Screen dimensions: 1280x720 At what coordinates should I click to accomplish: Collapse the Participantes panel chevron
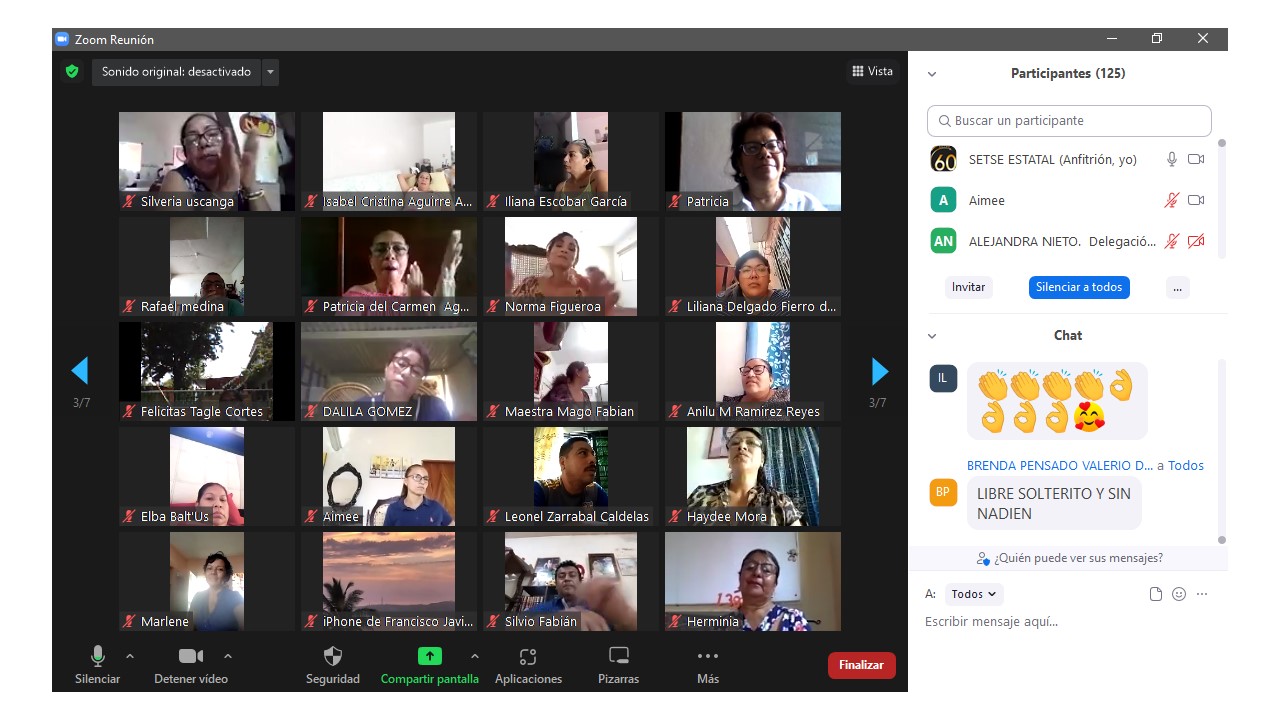coord(932,74)
